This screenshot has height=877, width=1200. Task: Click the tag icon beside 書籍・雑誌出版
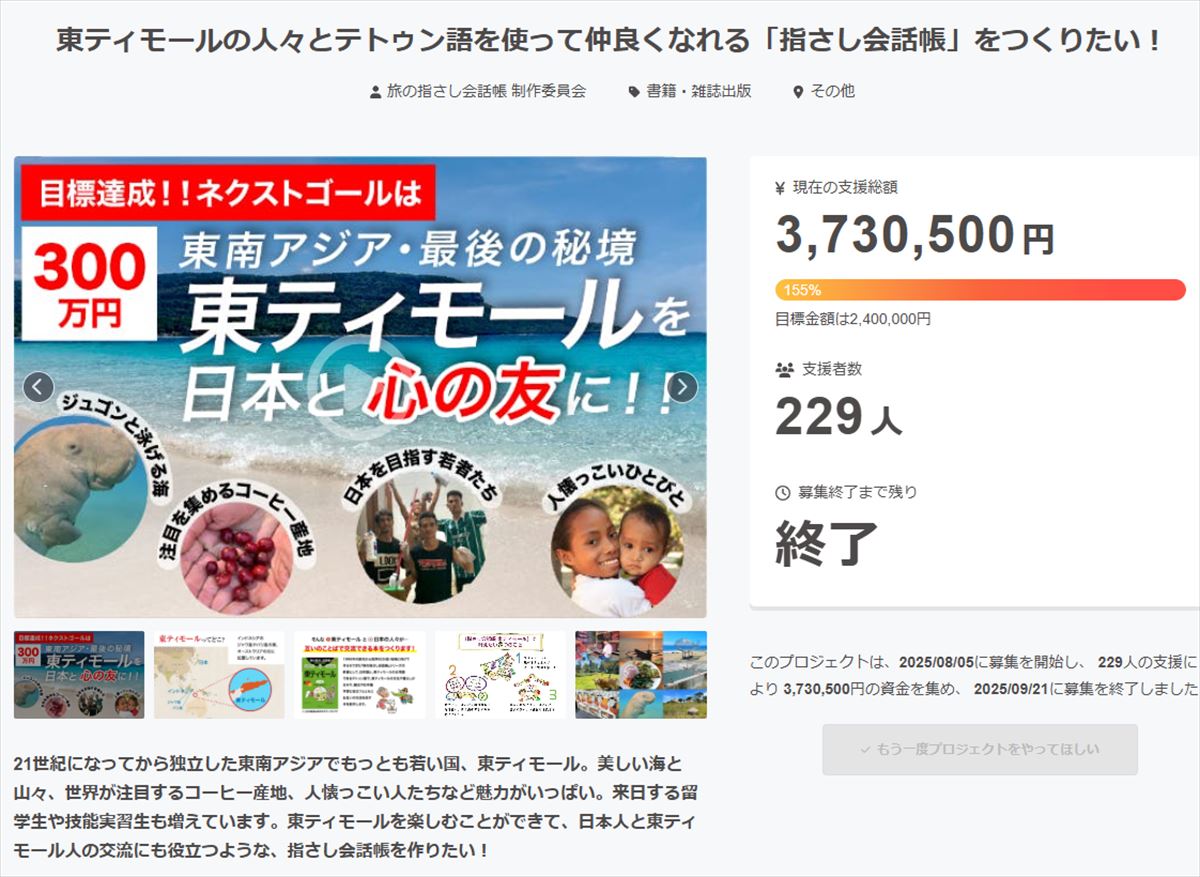tap(634, 92)
